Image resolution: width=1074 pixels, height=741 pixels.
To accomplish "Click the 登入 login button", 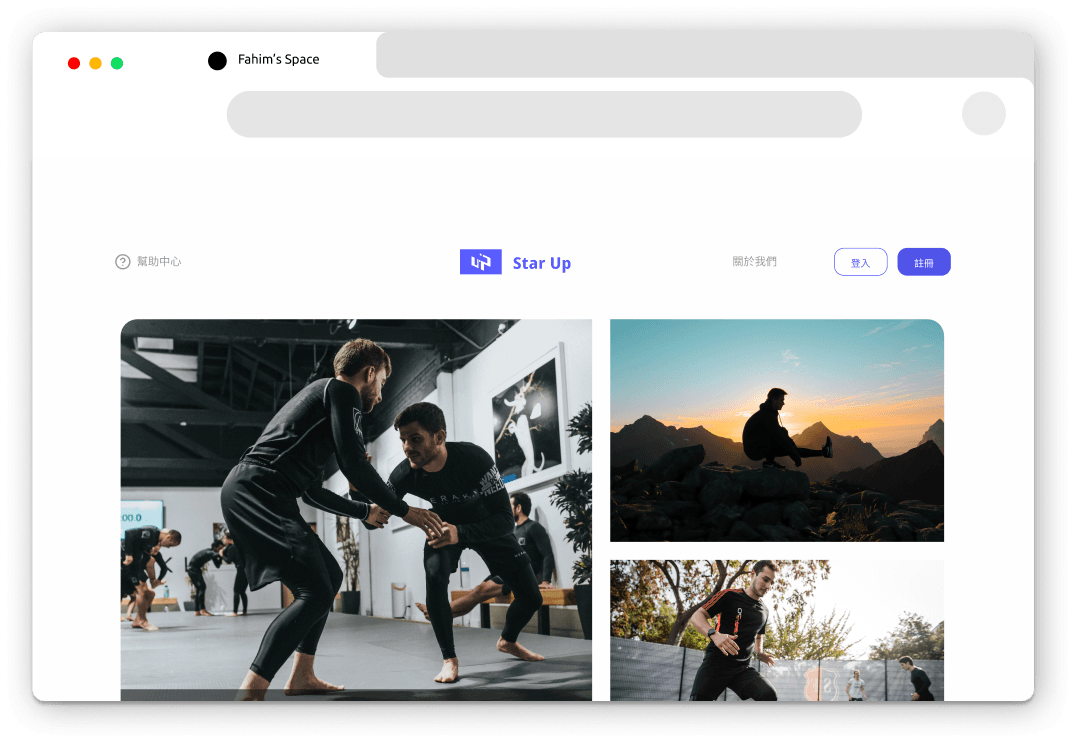I will tap(860, 262).
